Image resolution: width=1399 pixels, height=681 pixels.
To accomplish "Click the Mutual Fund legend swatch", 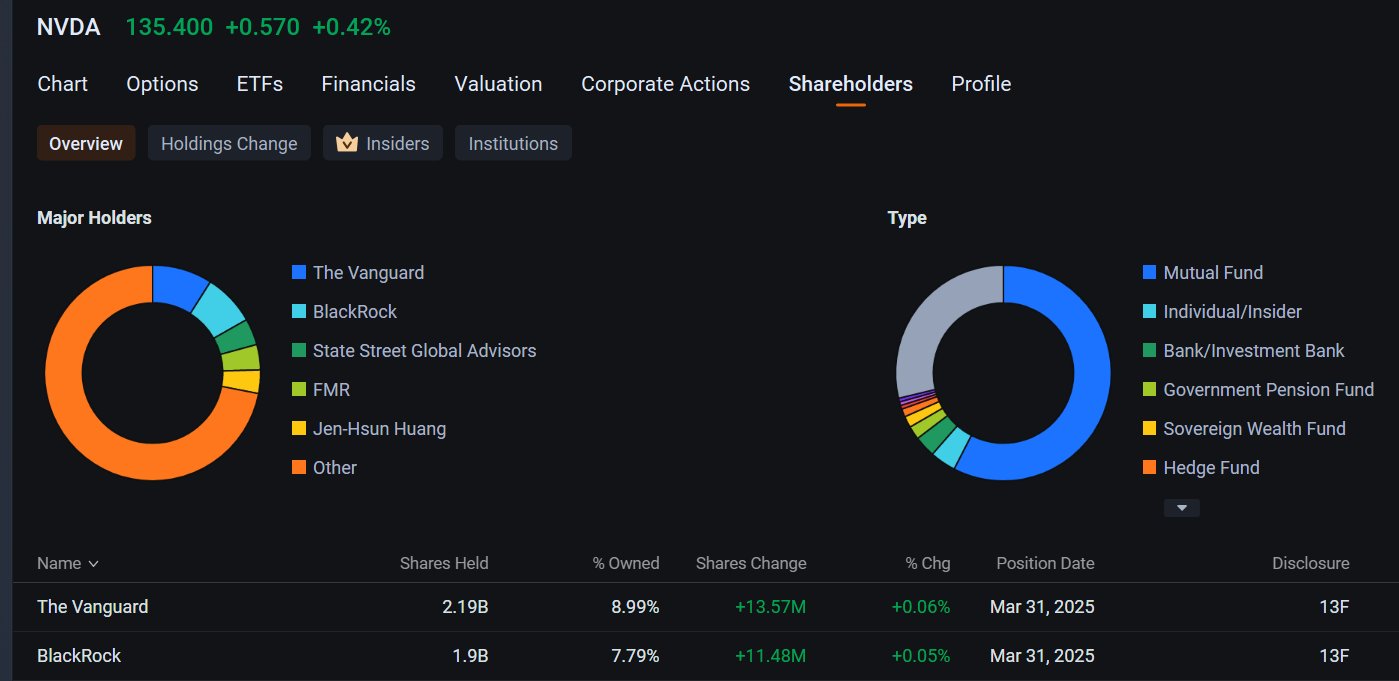I will [1149, 272].
